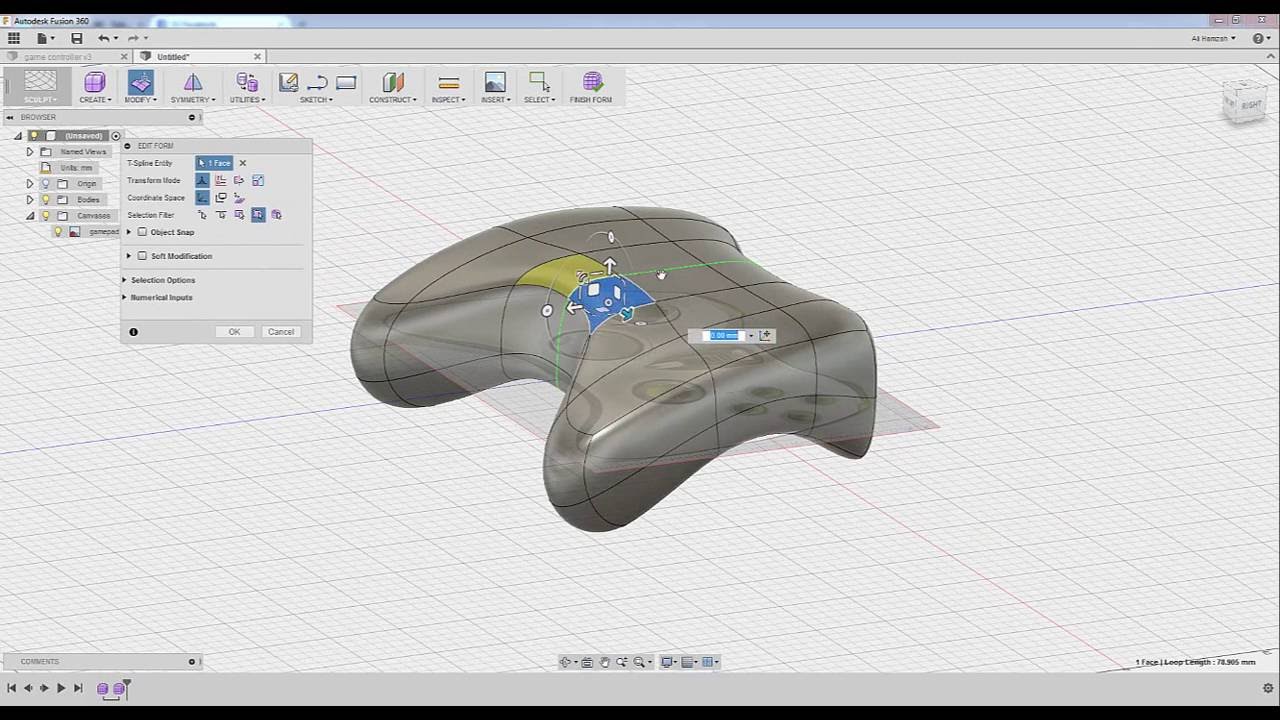Open the CONSTRUCT dropdown menu
This screenshot has width=1280, height=720.
tap(393, 100)
